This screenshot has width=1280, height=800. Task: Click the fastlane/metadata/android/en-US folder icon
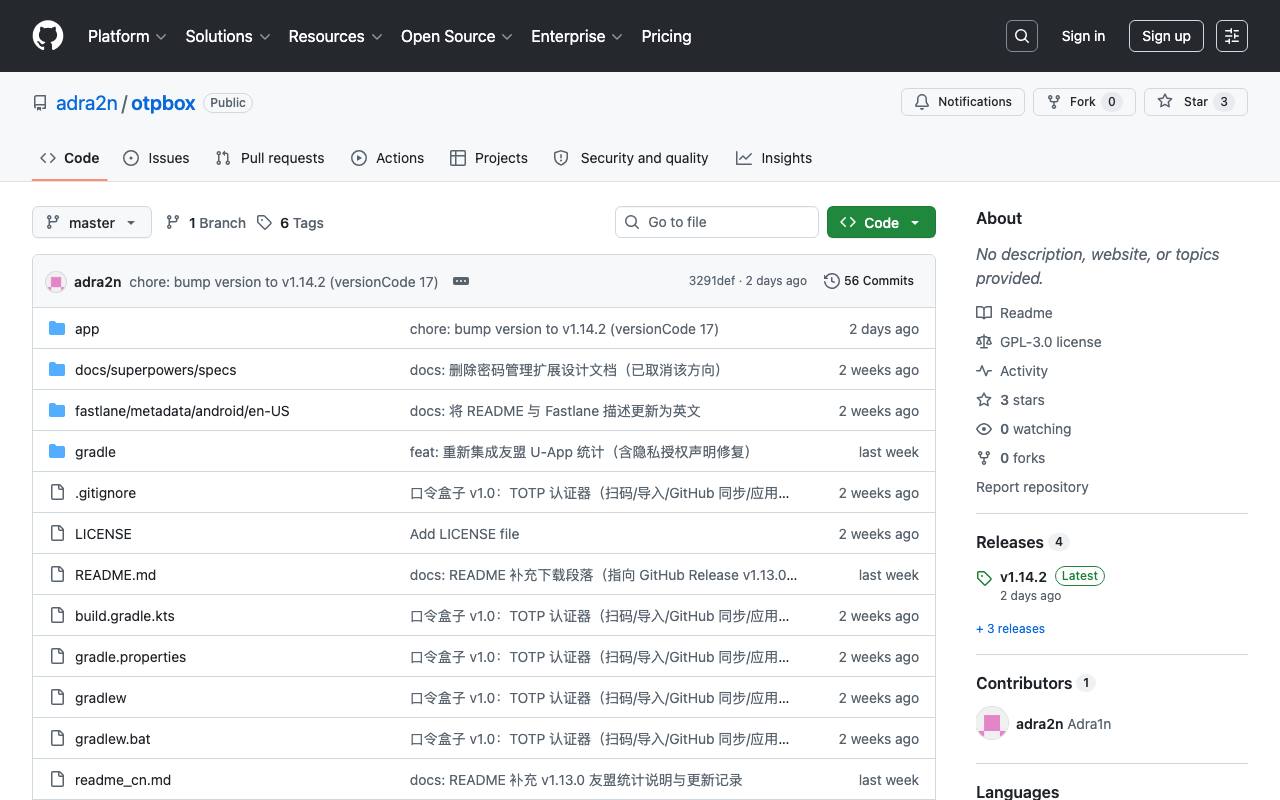click(57, 411)
